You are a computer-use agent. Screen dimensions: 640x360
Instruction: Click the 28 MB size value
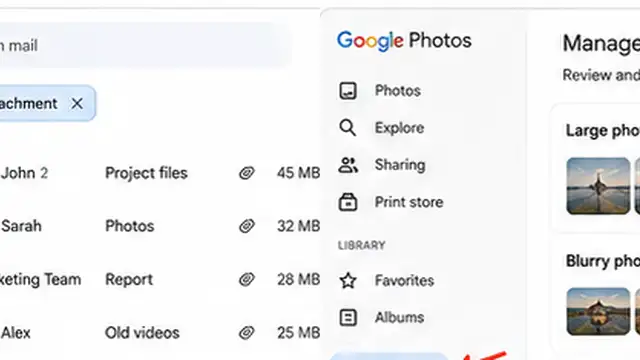(298, 280)
